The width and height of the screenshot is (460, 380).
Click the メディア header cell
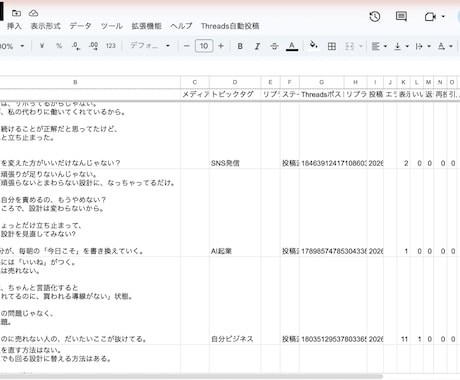195,94
